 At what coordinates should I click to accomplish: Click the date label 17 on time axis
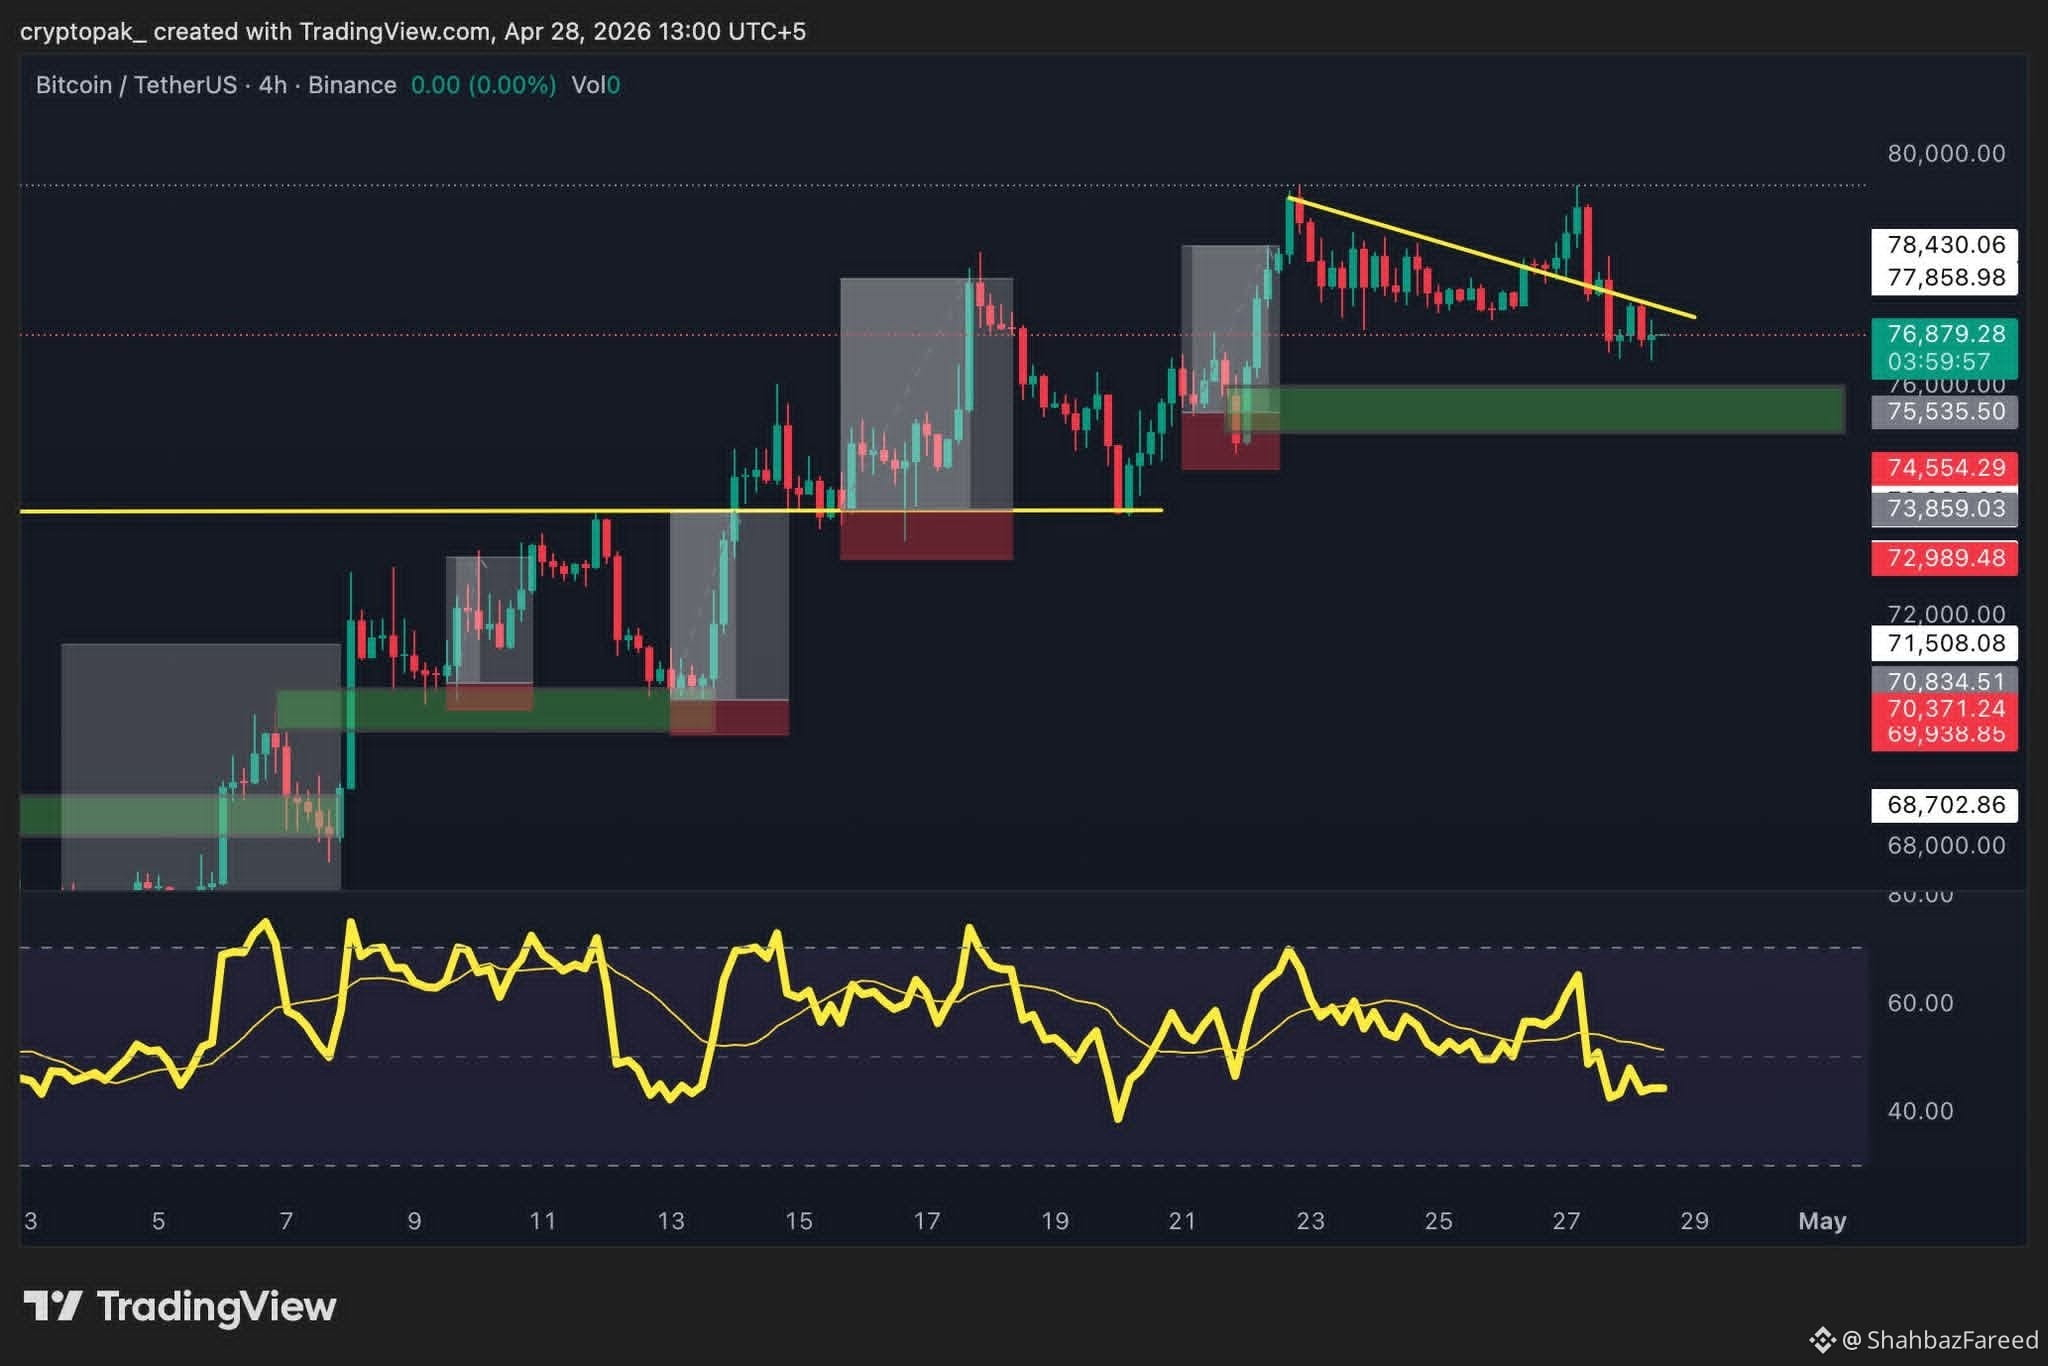[x=926, y=1221]
